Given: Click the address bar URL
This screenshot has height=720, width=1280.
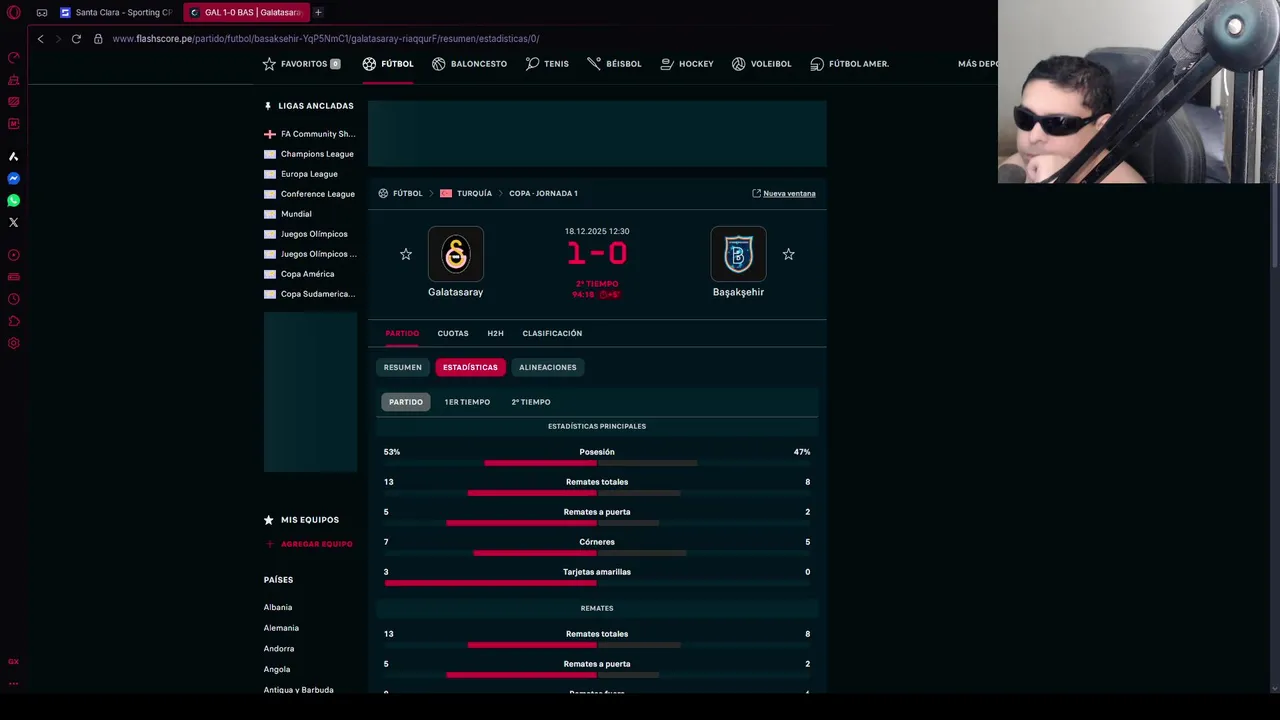Looking at the screenshot, I should [x=326, y=39].
